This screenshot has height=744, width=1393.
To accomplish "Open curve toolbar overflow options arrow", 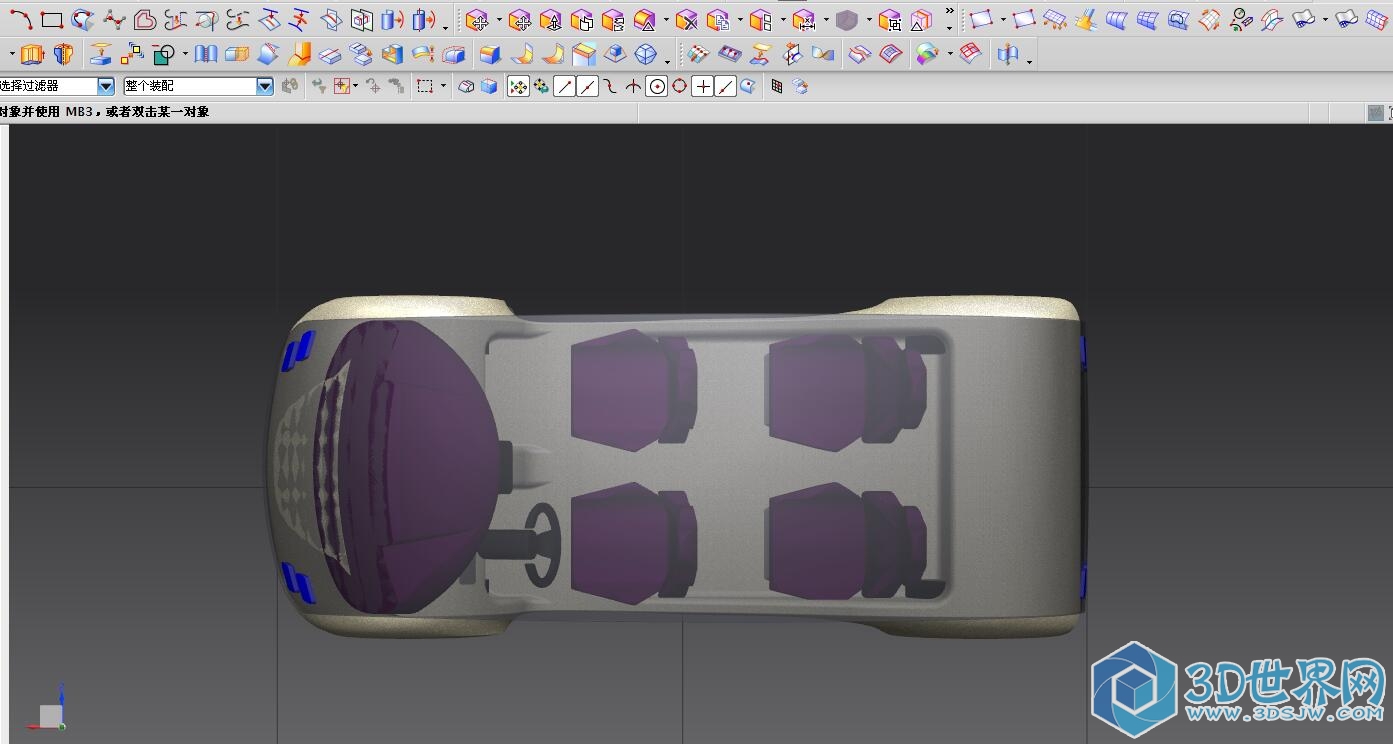I will [x=445, y=26].
